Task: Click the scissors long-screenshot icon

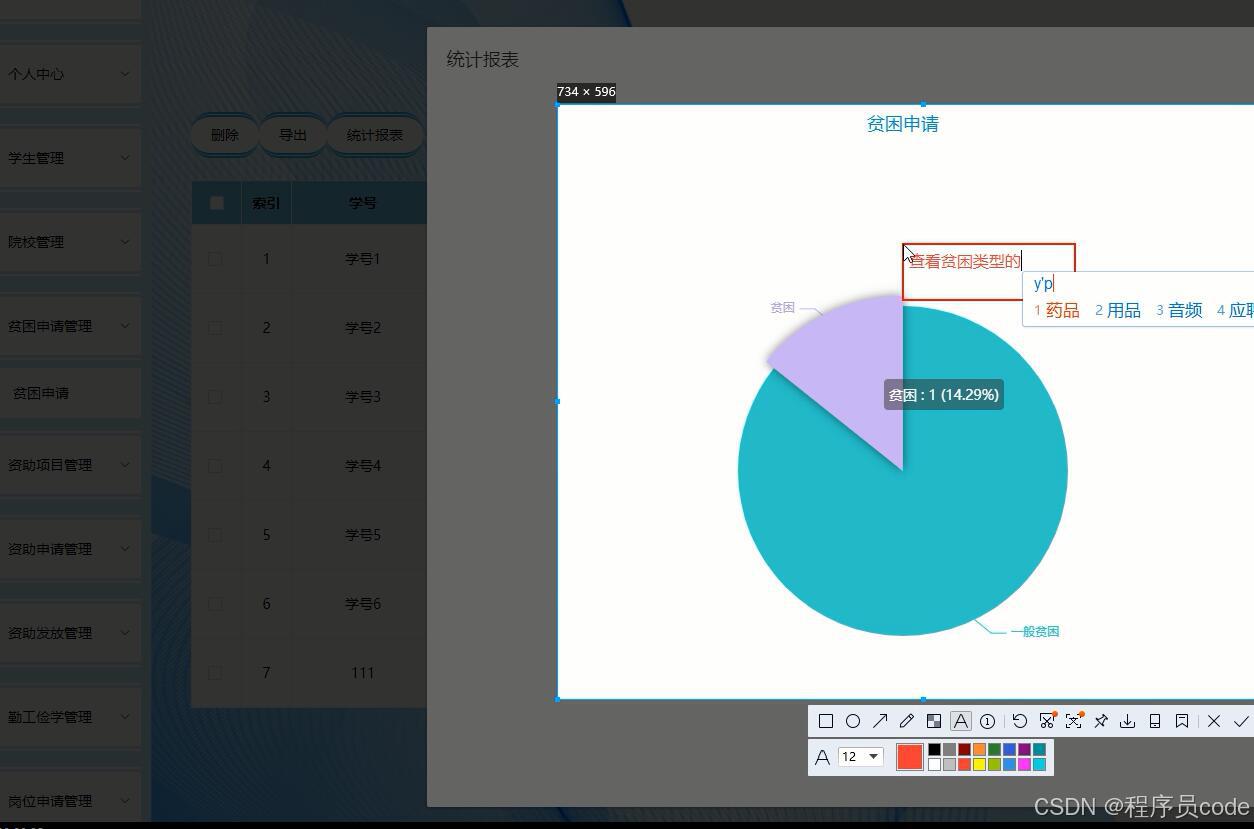Action: click(1047, 721)
